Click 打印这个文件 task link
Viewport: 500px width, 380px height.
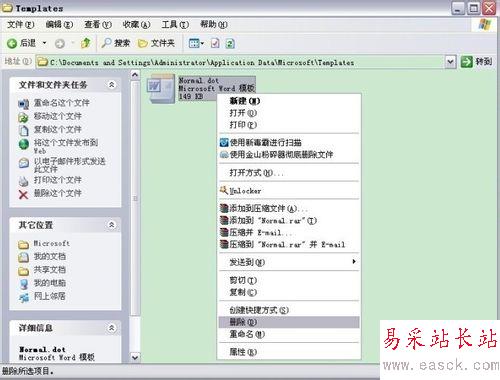pyautogui.click(x=58, y=180)
